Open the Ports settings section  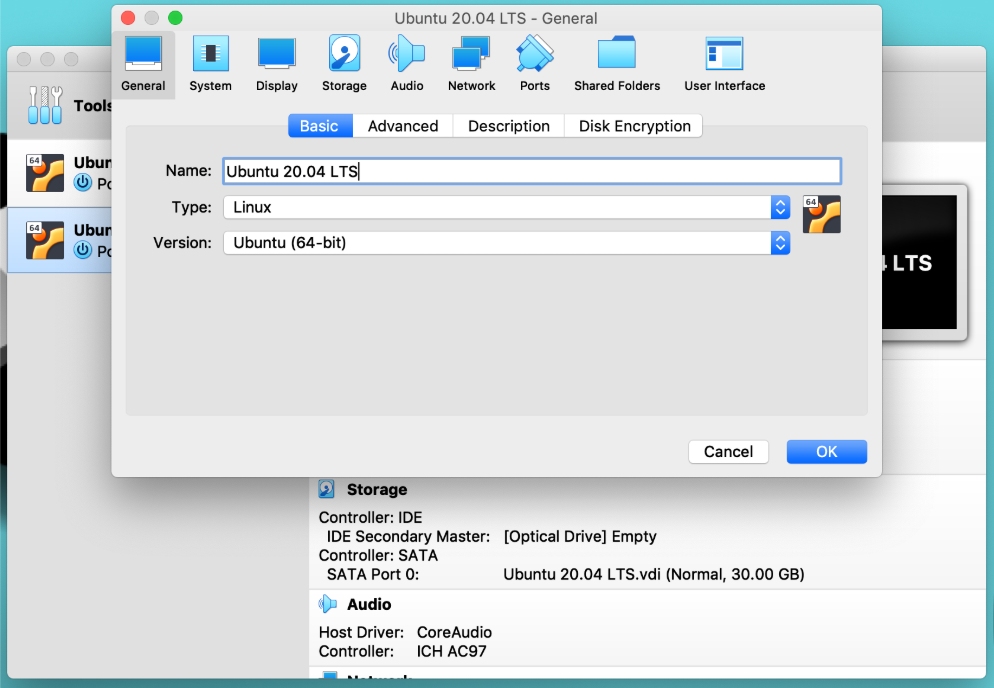[x=535, y=64]
